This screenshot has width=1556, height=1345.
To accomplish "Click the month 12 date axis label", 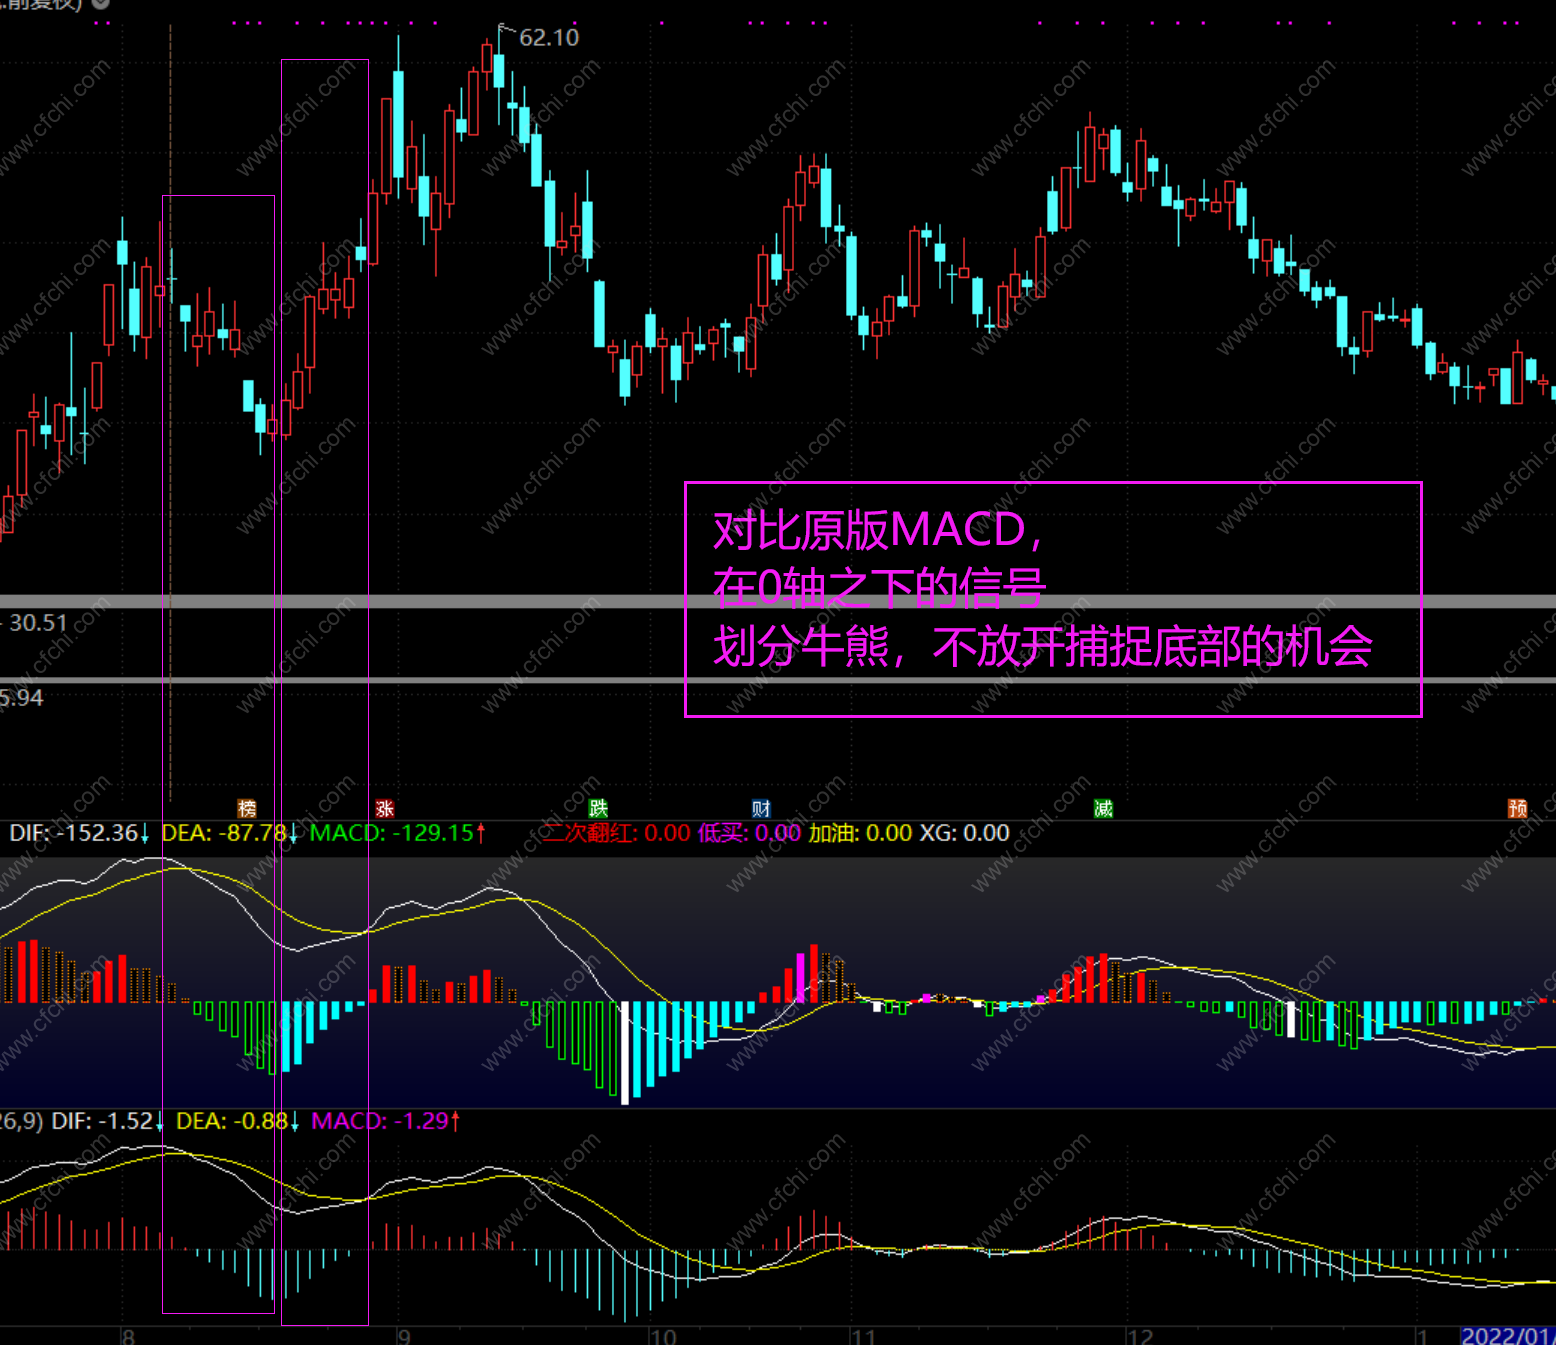I will (1140, 1336).
